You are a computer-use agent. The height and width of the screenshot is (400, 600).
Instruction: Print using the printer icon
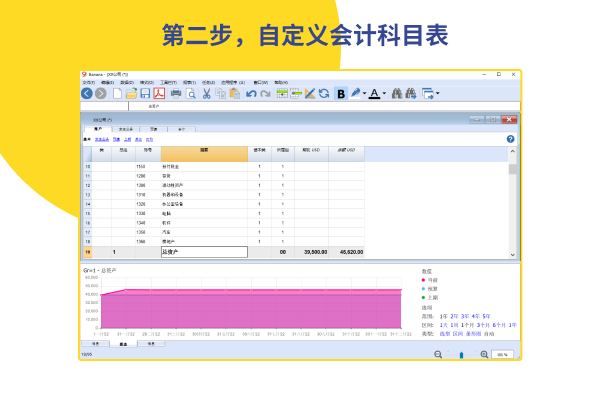click(176, 93)
